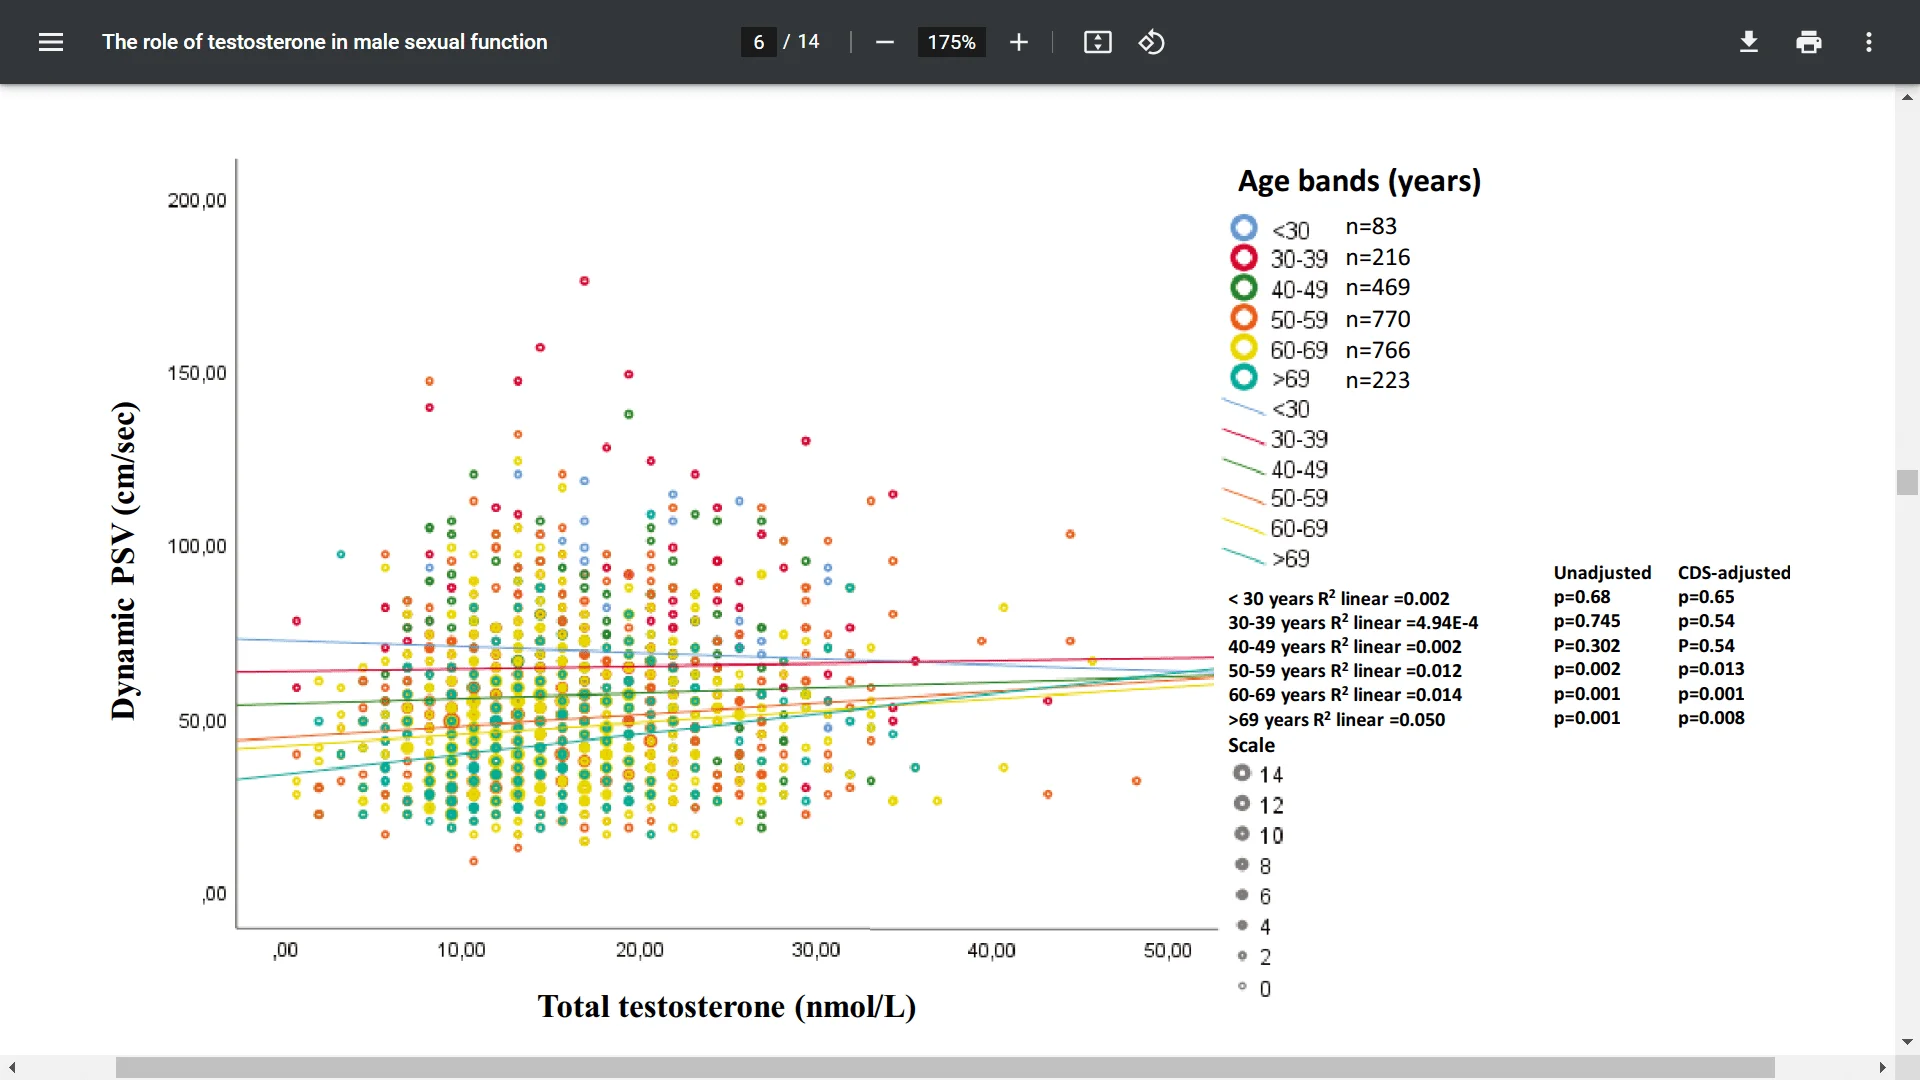Viewport: 1920px width, 1080px height.
Task: Click the orange 50-59 legend circle
Action: click(x=1244, y=318)
